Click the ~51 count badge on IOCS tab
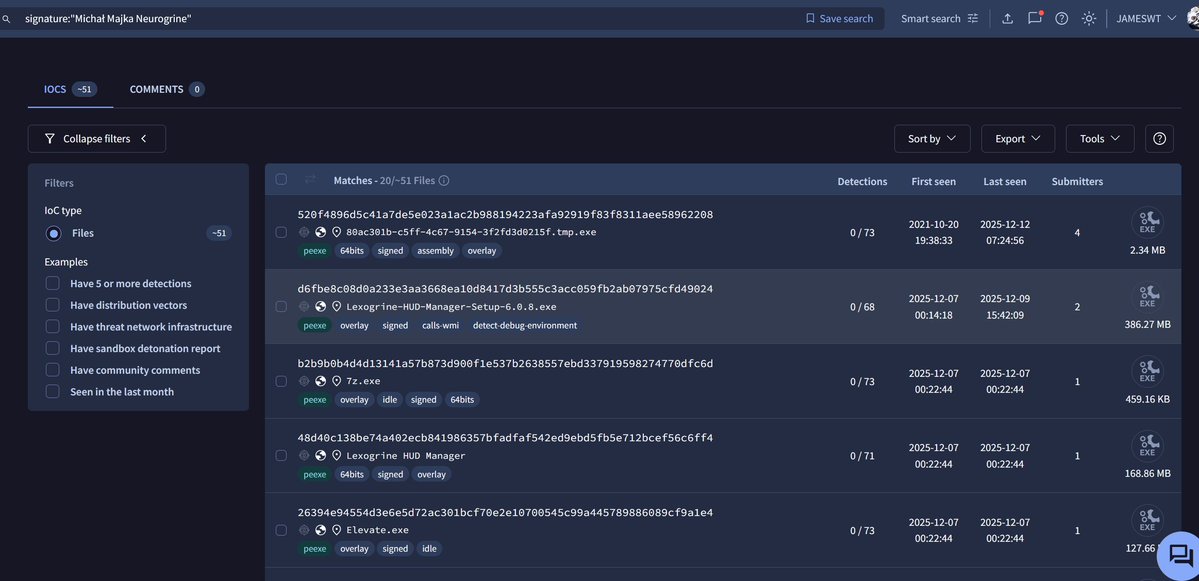The height and width of the screenshot is (581, 1199). (x=84, y=89)
